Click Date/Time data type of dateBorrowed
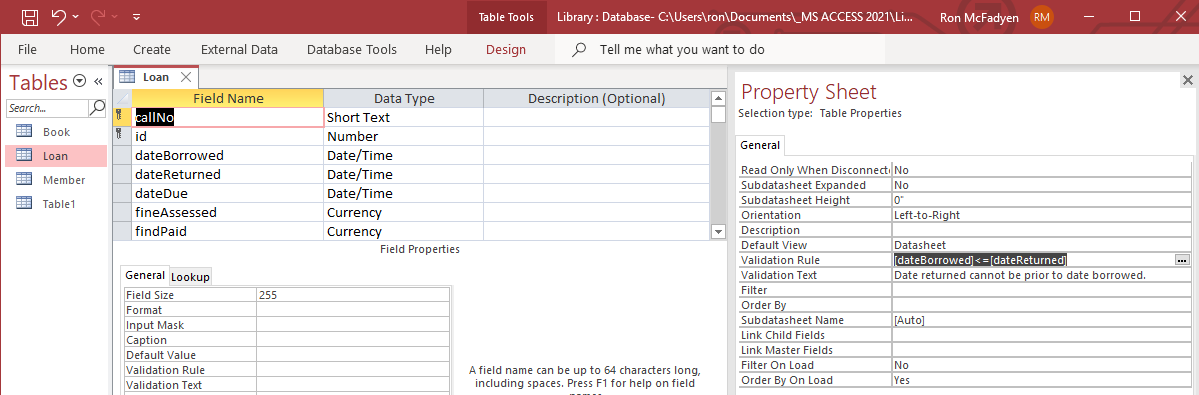Viewport: 1199px width, 395px height. tap(404, 156)
